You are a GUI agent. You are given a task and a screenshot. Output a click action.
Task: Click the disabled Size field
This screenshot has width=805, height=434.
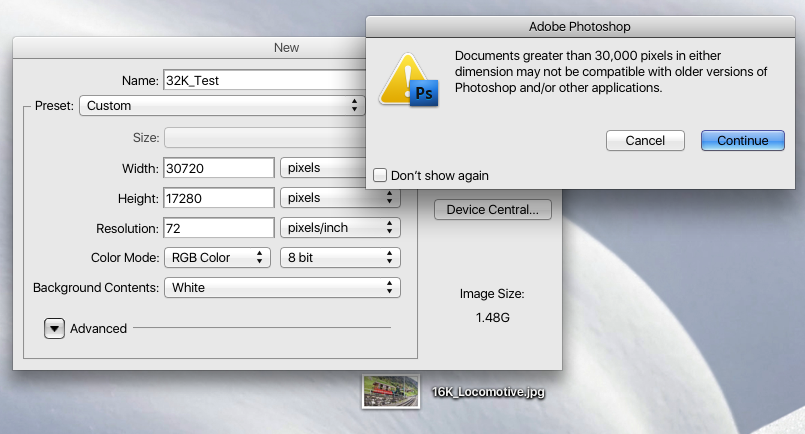coord(262,138)
